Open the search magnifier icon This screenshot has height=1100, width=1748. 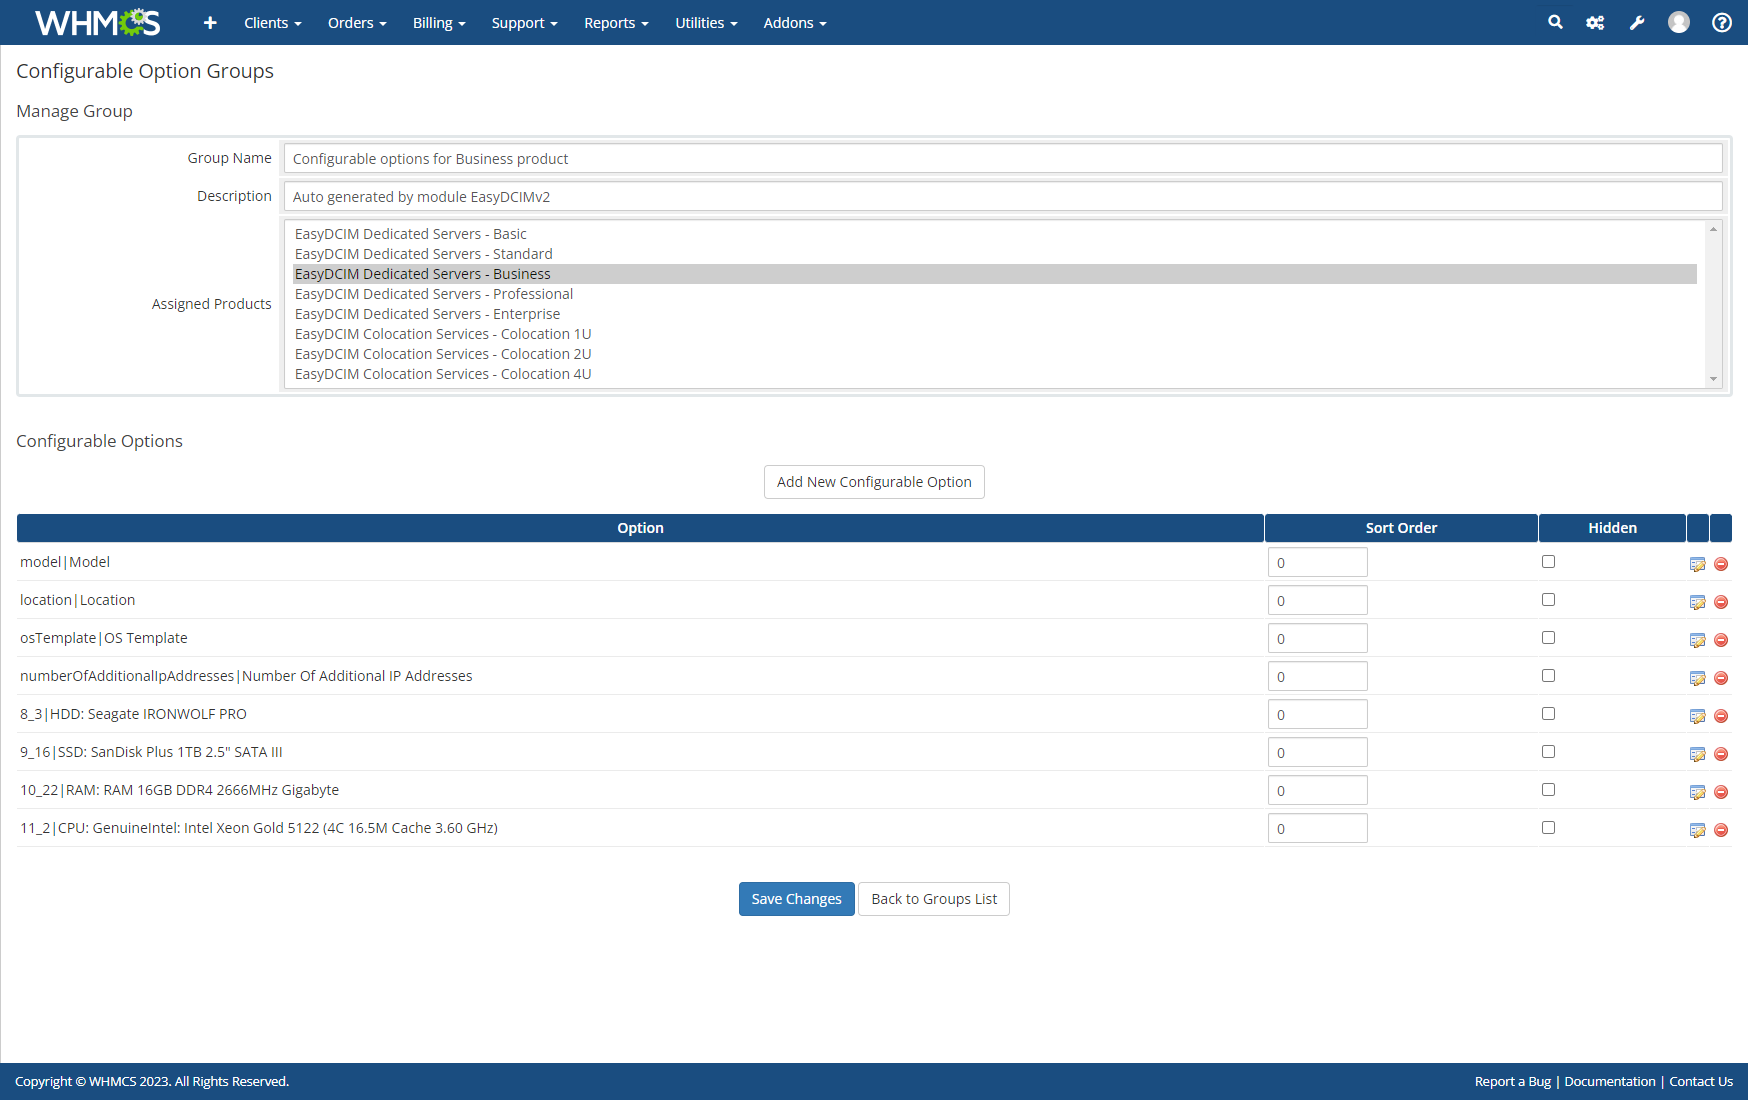point(1555,22)
